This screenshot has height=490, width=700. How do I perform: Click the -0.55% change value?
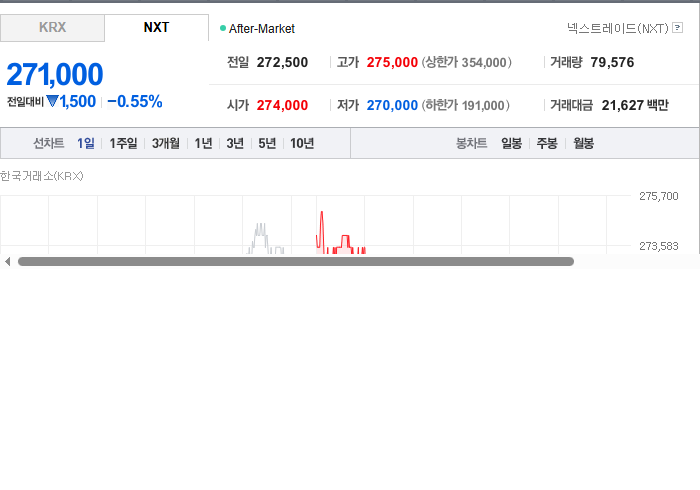(135, 102)
